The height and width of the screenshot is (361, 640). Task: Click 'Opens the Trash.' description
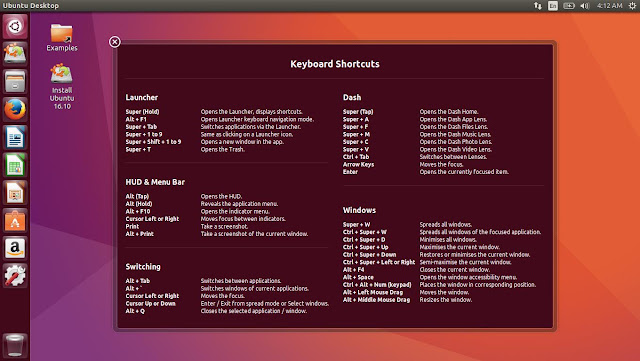tap(223, 149)
